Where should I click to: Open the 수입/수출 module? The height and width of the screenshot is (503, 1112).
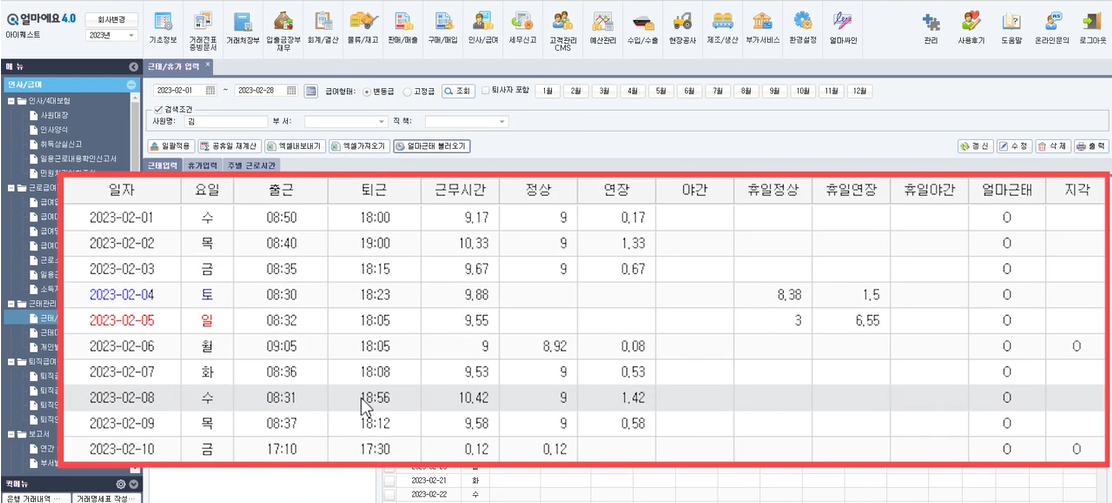pyautogui.click(x=643, y=27)
